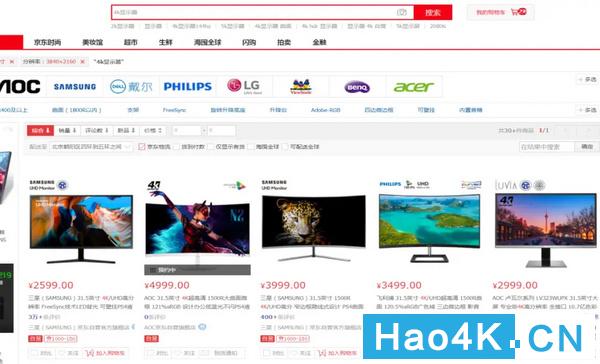This screenshot has width=600, height=364.
Task: Open the delivery address dropdown
Action: click(90, 147)
